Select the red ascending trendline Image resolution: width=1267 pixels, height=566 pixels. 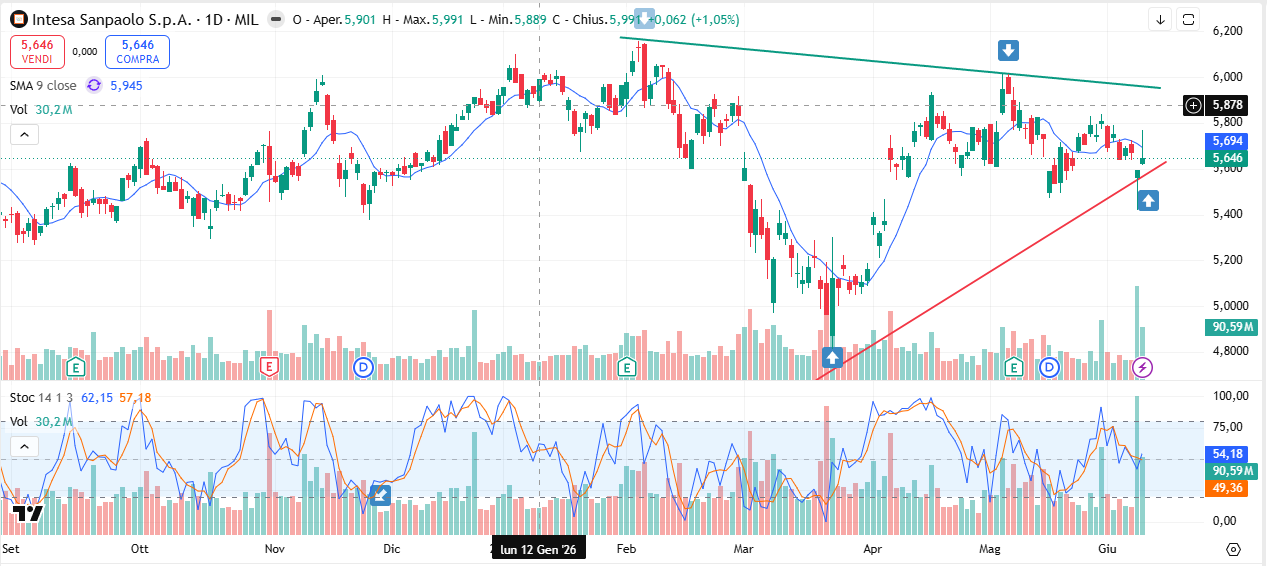pos(990,270)
